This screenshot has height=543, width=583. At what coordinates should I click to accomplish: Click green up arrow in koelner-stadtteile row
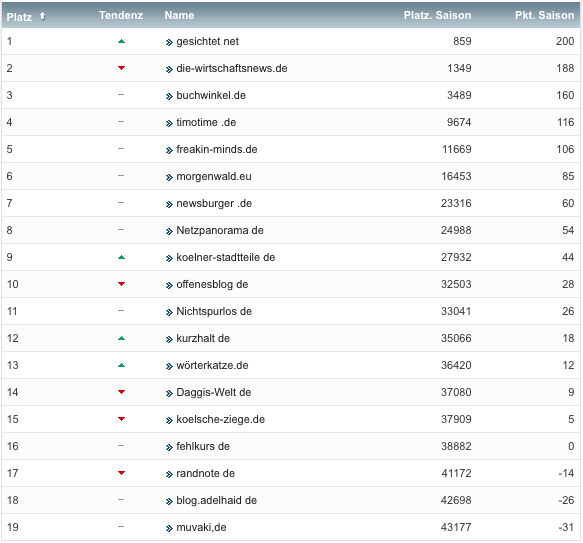coord(121,257)
